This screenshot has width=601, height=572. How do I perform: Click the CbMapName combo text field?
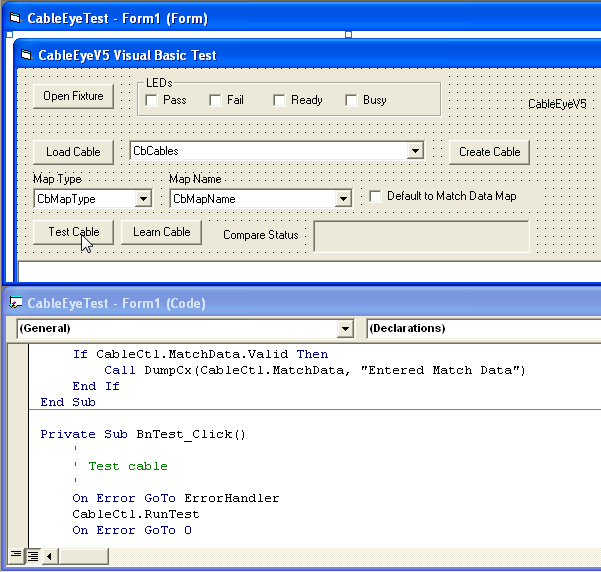(253, 199)
